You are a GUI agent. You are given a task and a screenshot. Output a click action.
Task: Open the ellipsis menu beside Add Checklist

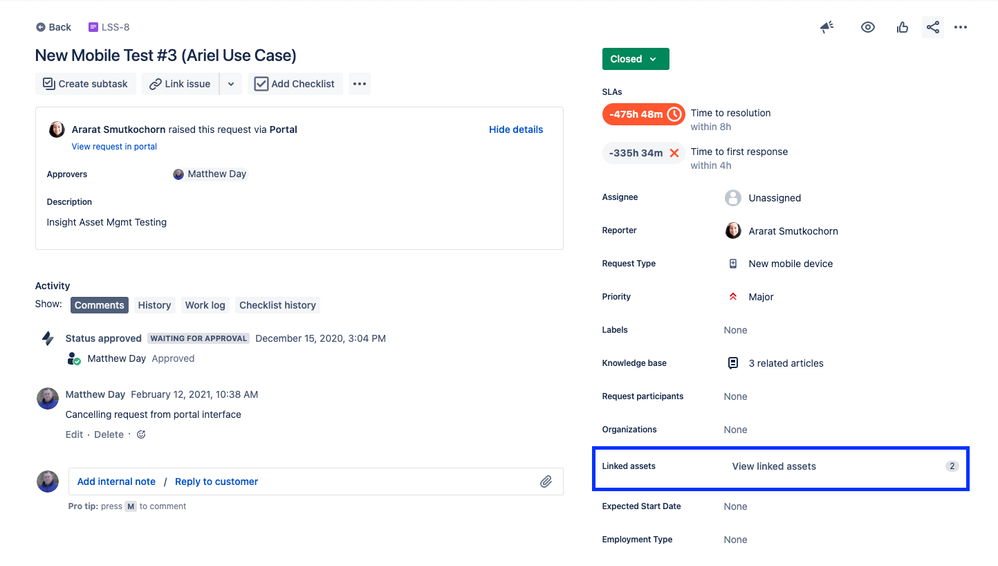pyautogui.click(x=360, y=84)
